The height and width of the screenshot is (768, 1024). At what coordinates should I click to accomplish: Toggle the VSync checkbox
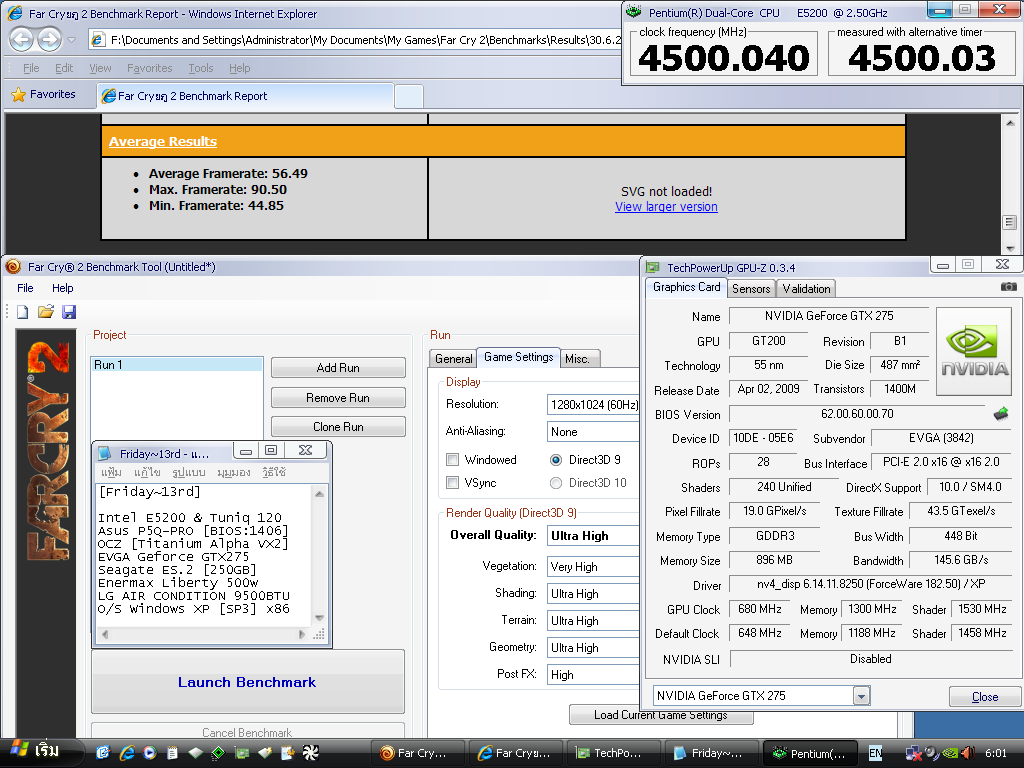pyautogui.click(x=452, y=483)
